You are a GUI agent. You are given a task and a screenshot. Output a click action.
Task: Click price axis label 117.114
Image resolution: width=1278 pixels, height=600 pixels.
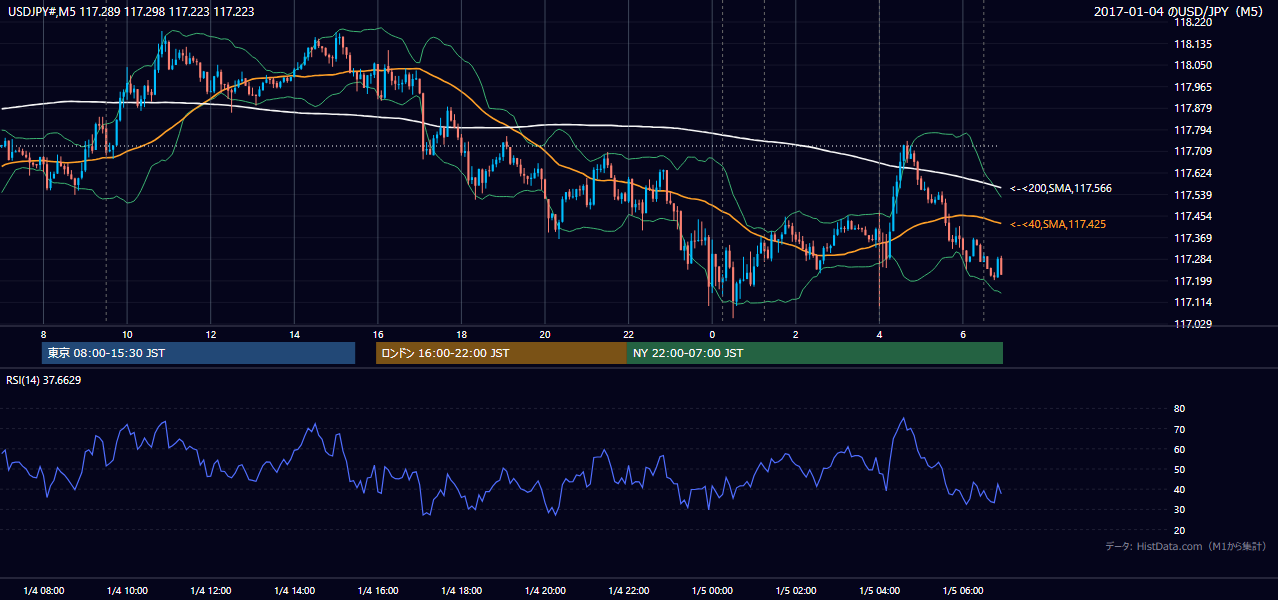pos(1193,302)
